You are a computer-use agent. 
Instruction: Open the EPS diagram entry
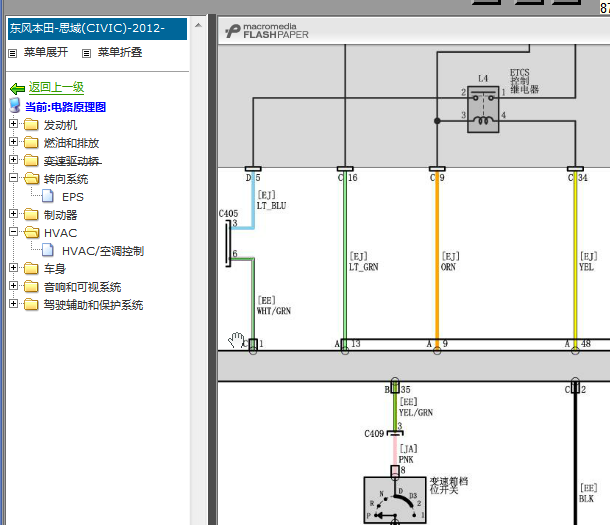(x=73, y=197)
